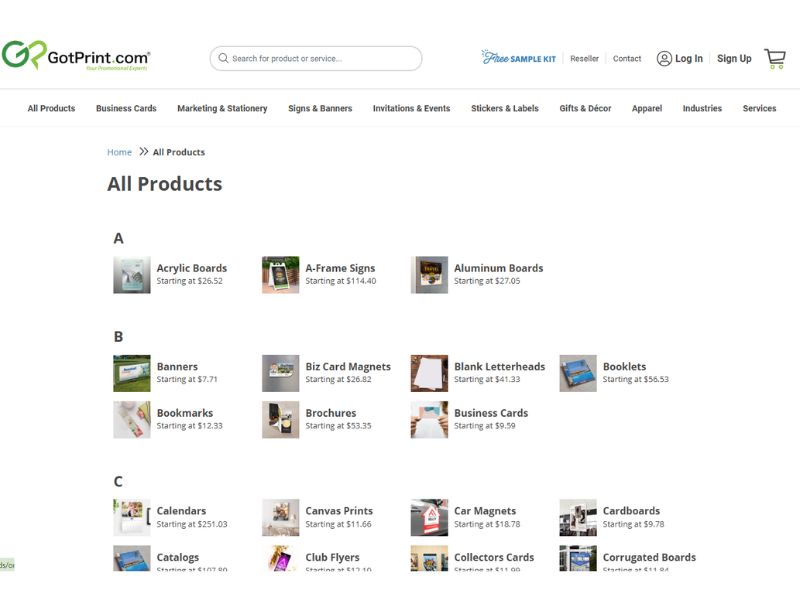
Task: Click the Home breadcrumb link
Action: click(x=119, y=152)
